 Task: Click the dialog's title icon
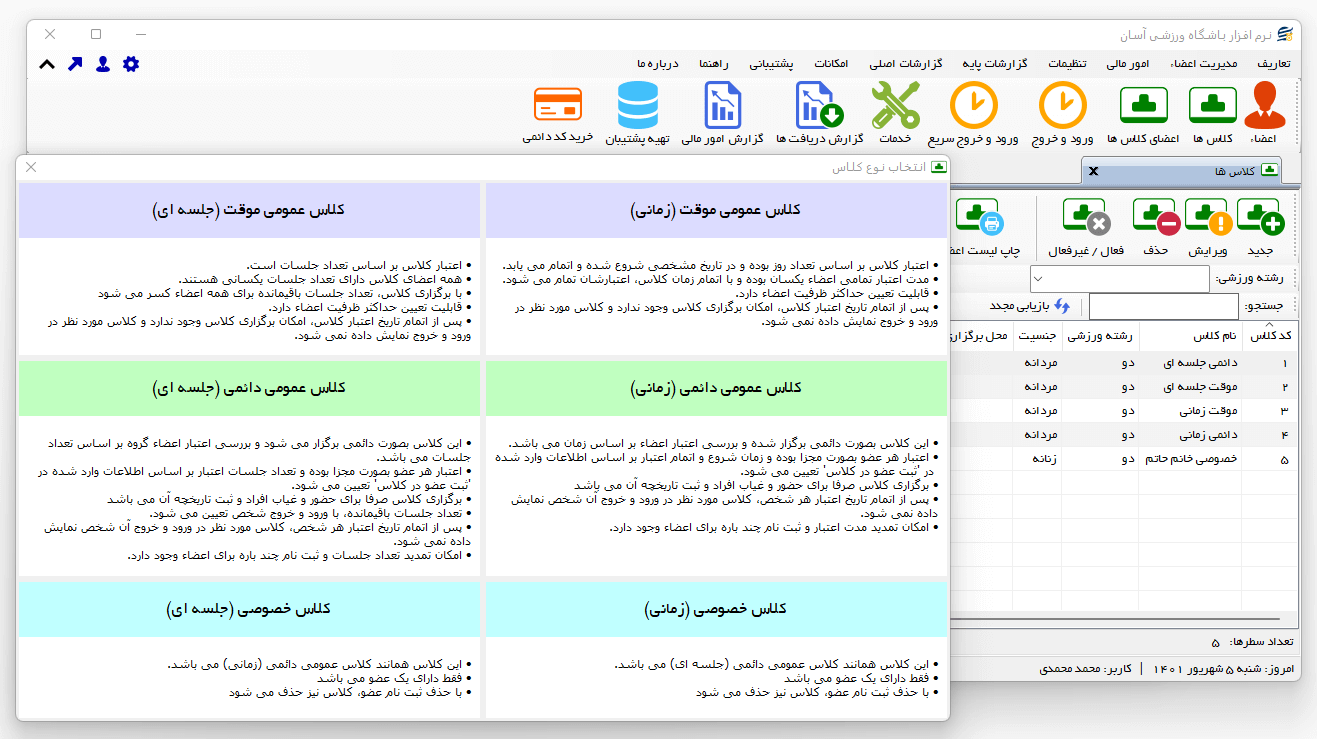[938, 167]
